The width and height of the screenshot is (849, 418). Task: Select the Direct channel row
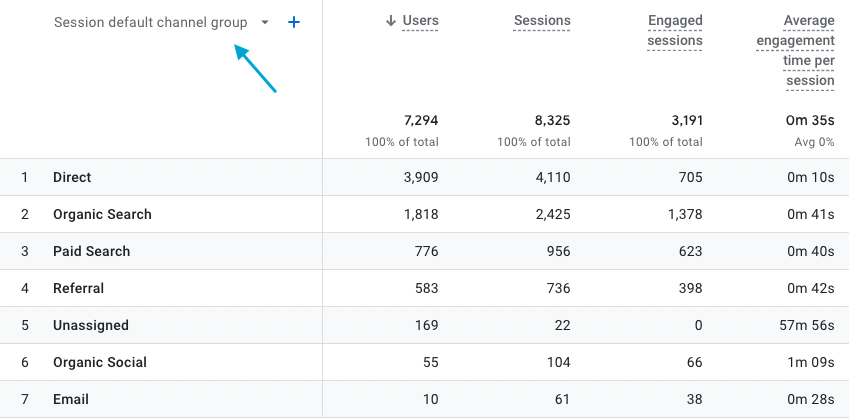click(x=72, y=177)
